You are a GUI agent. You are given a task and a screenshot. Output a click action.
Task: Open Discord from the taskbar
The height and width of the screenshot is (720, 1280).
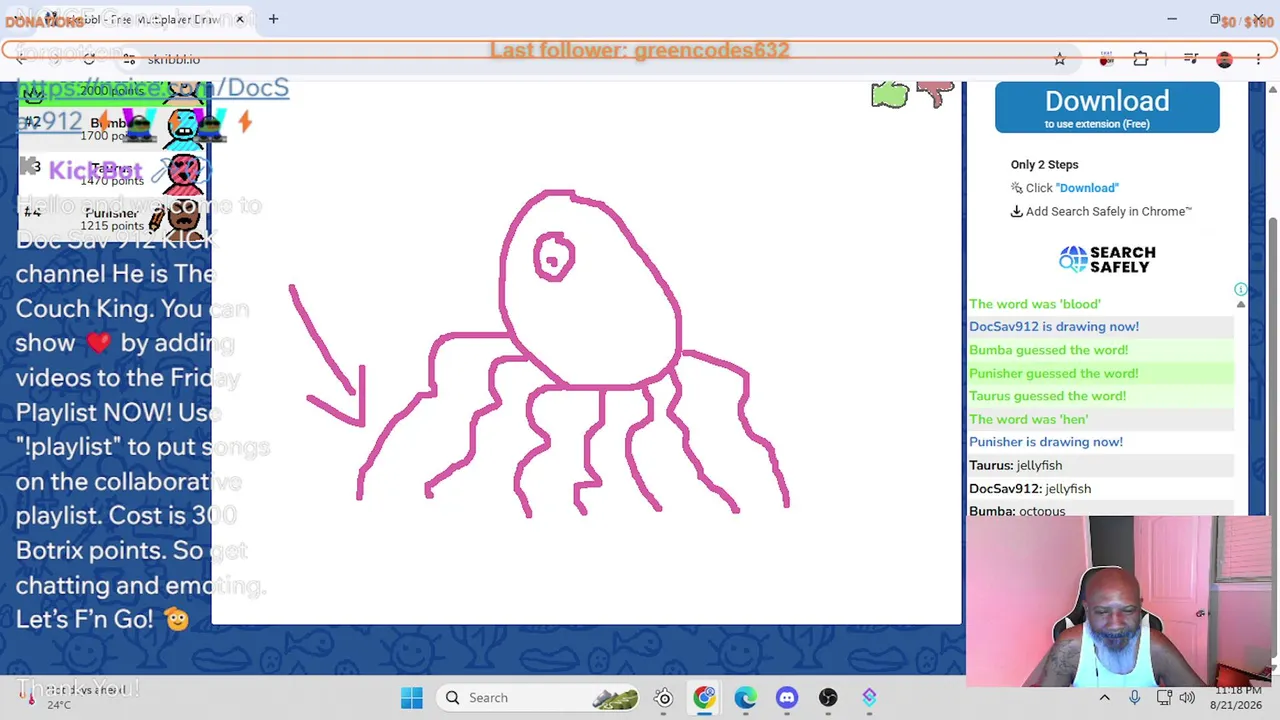(787, 698)
